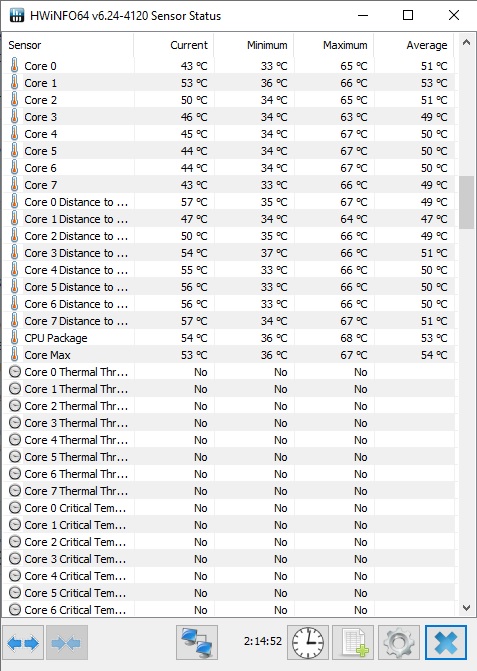Start logging with the sheet plus icon
Image resolution: width=477 pixels, height=671 pixels.
tap(353, 642)
